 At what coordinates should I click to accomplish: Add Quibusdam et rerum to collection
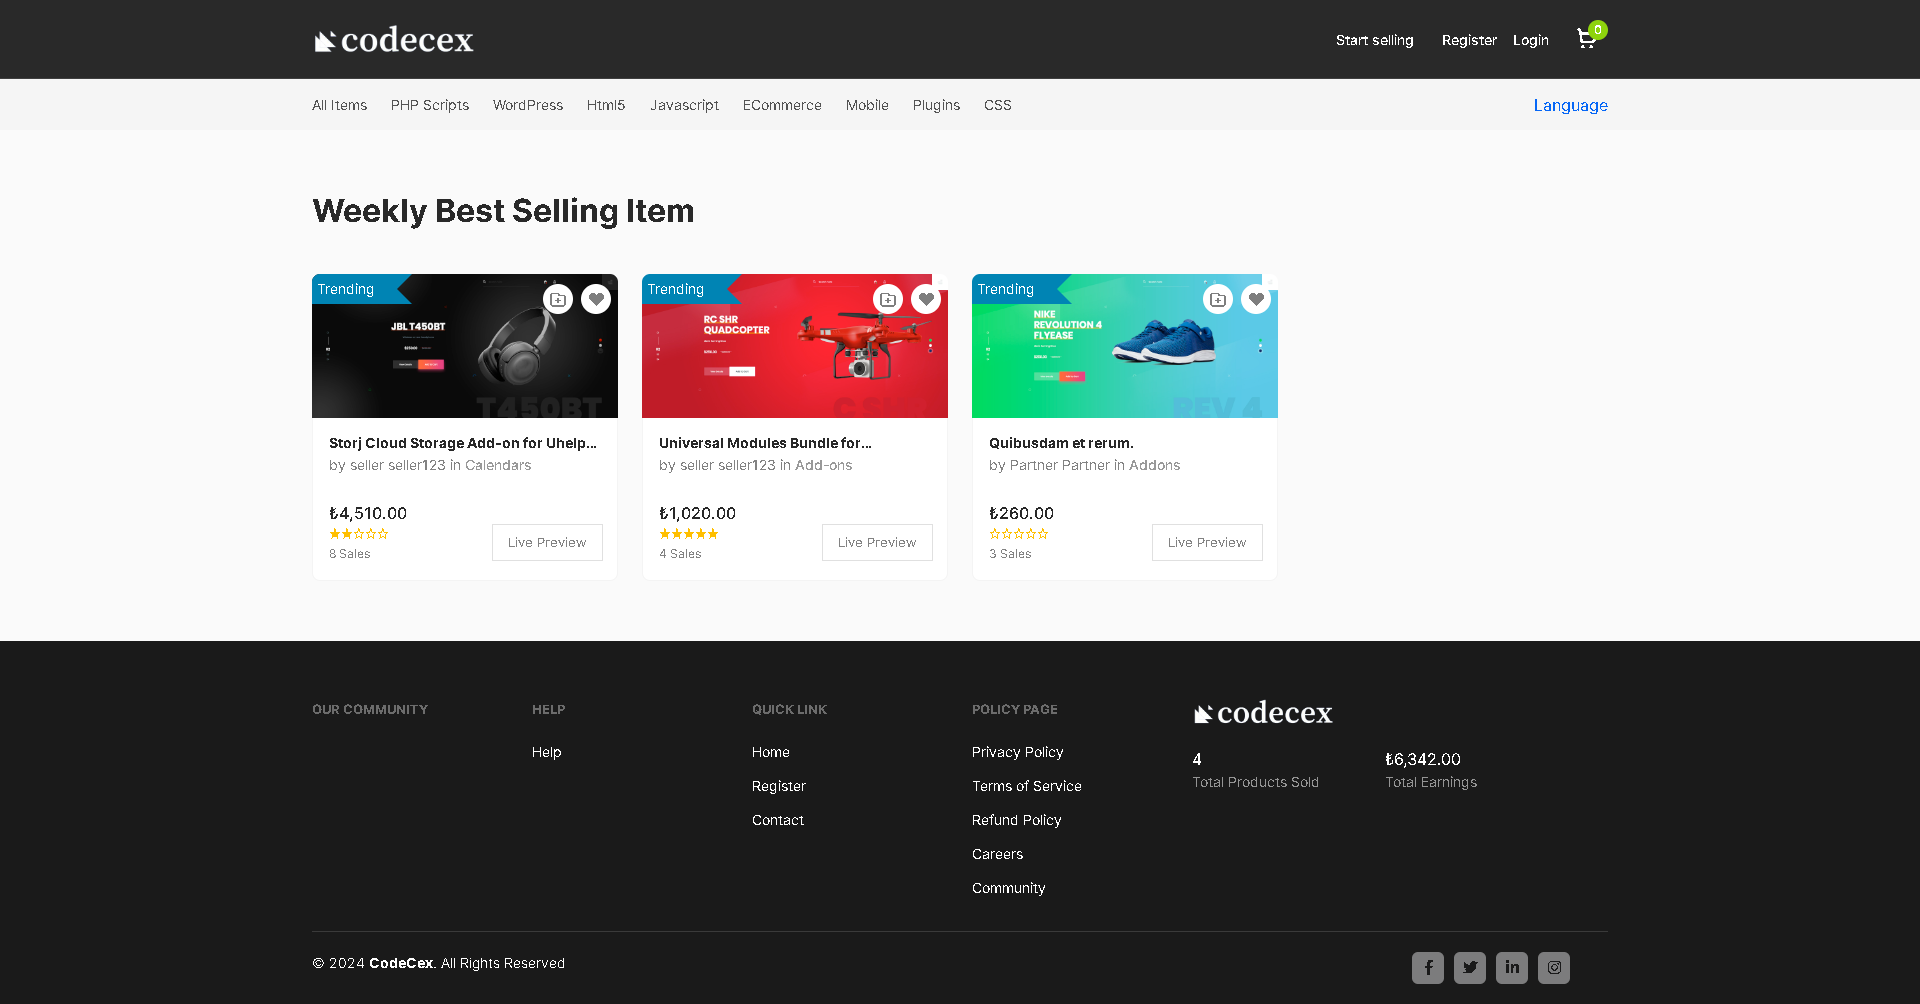tap(1218, 299)
